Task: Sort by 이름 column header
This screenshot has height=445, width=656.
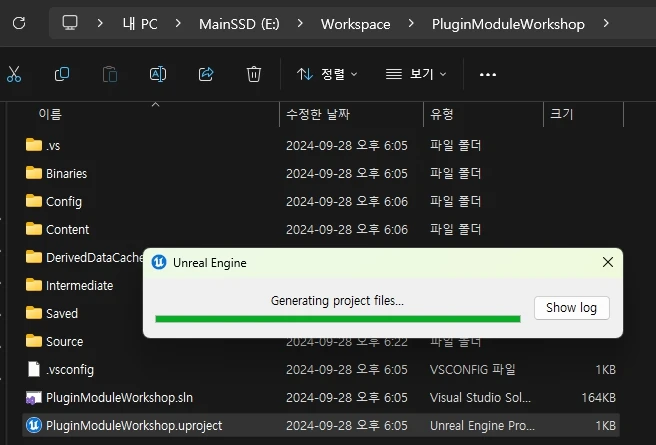Action: [x=50, y=114]
